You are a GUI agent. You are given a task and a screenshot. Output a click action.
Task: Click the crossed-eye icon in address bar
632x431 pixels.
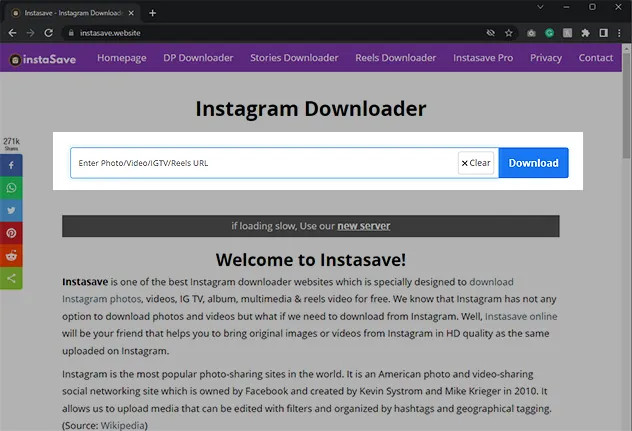[491, 33]
